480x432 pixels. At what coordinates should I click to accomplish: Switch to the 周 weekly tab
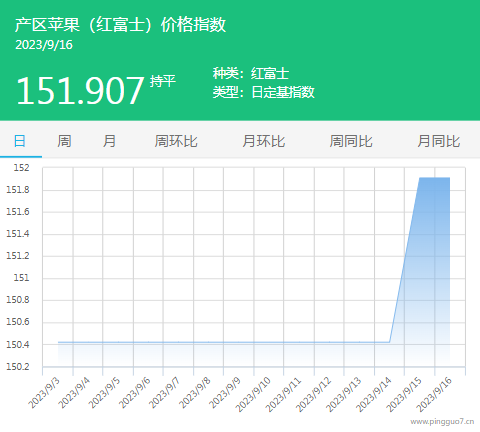[x=64, y=141]
